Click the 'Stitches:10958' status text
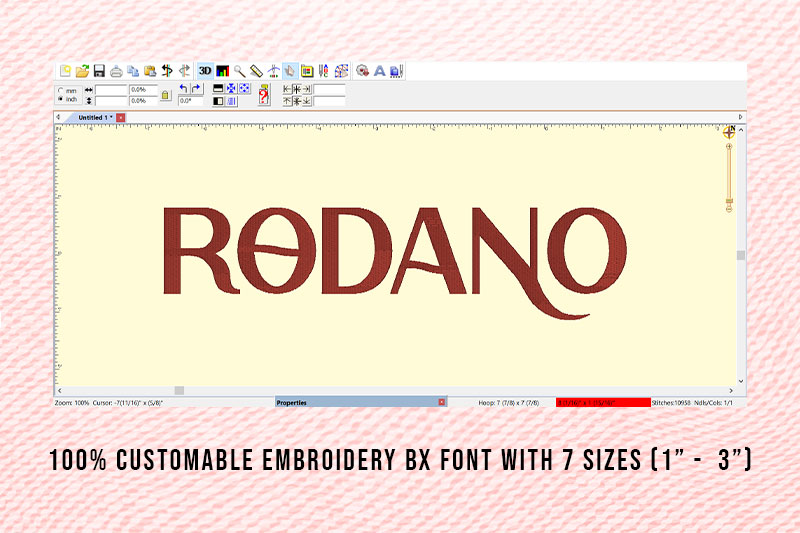The width and height of the screenshot is (800, 533). tap(671, 403)
